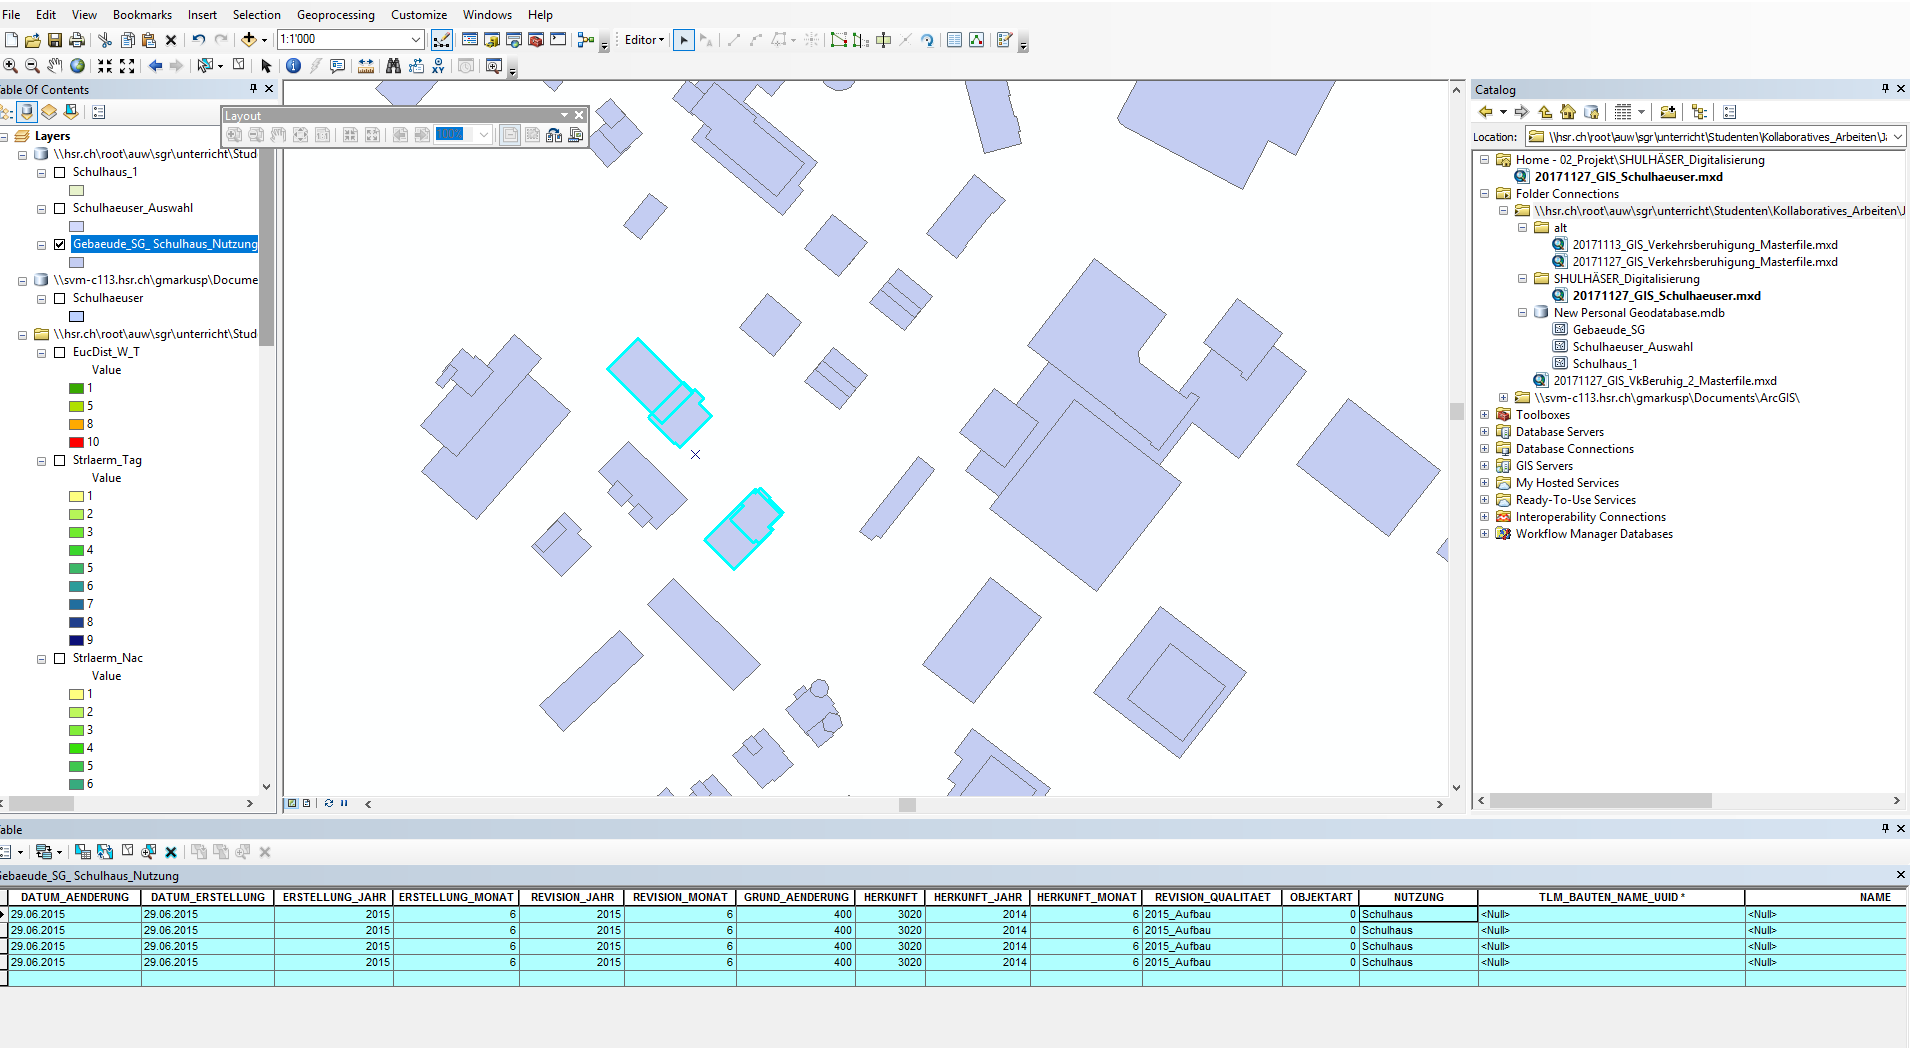Enable the Schulhaus_1 layer checkbox

coord(60,172)
